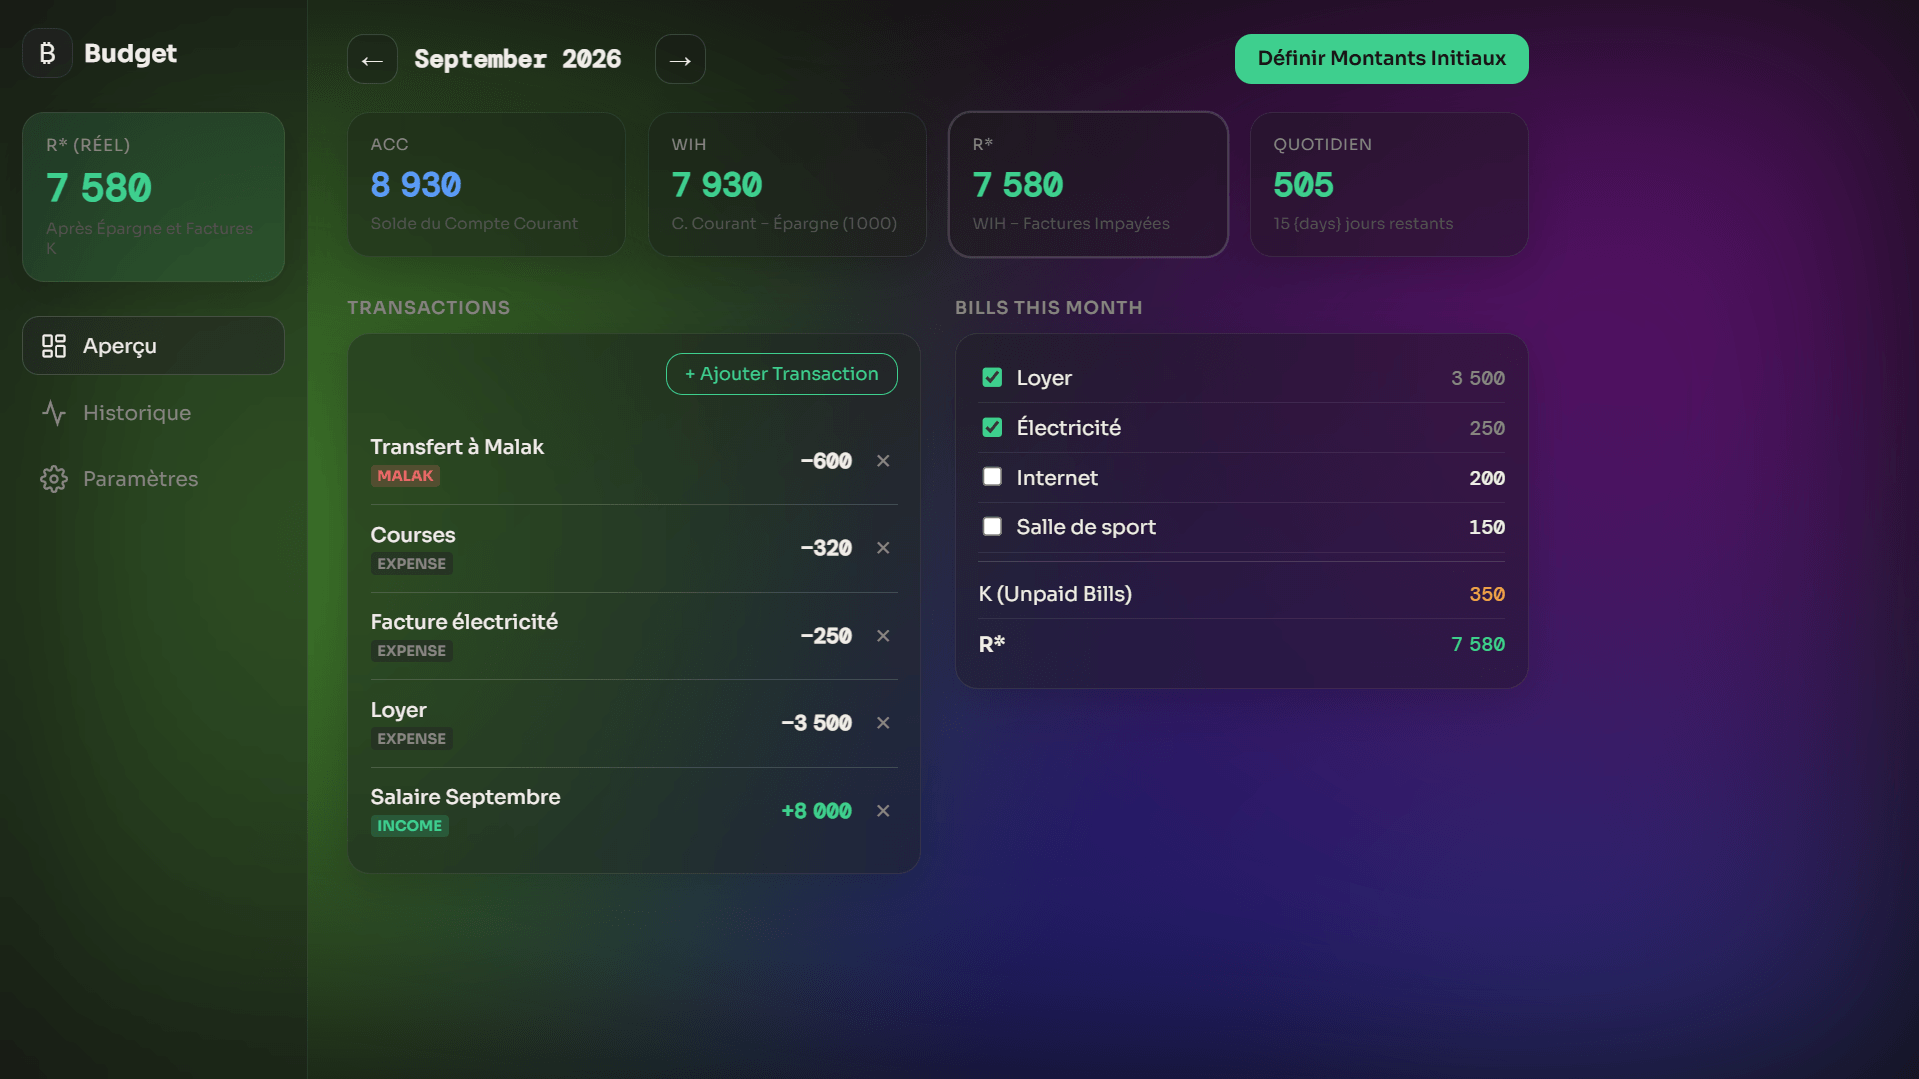The width and height of the screenshot is (1919, 1079).
Task: Remove the Loyer transaction entry
Action: (x=883, y=723)
